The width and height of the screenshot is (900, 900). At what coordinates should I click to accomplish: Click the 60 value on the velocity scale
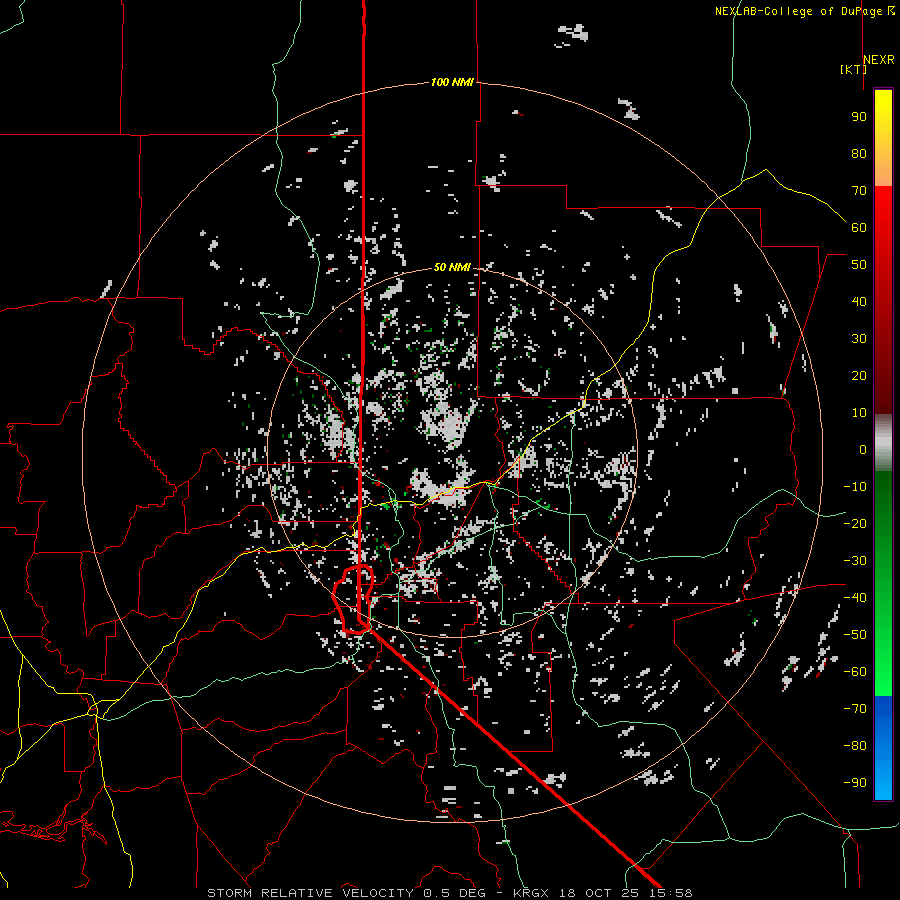859,227
